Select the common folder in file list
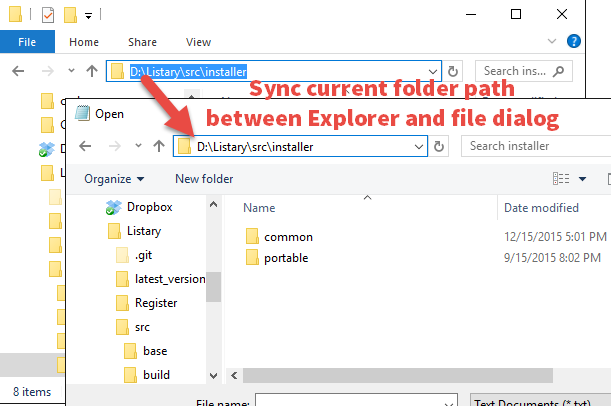Screen dimensions: 611x406 point(288,237)
